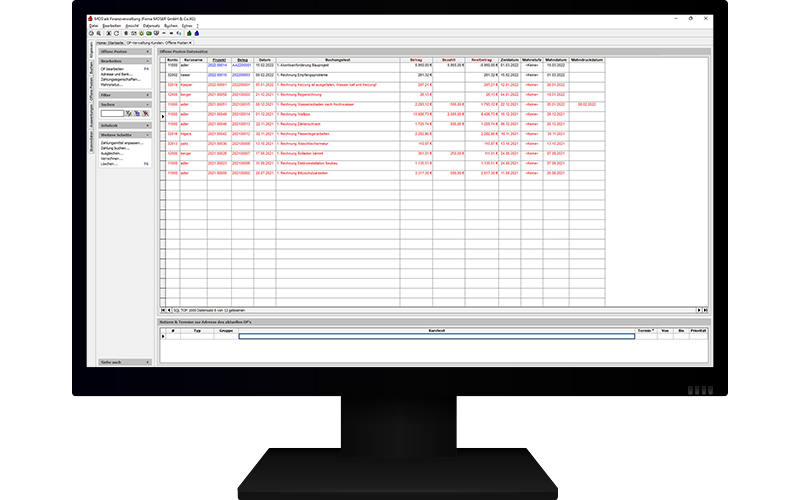This screenshot has height=500, width=800.
Task: Select row '1. Akontoanforderung Bauprojekt'
Action: [x=385, y=65]
